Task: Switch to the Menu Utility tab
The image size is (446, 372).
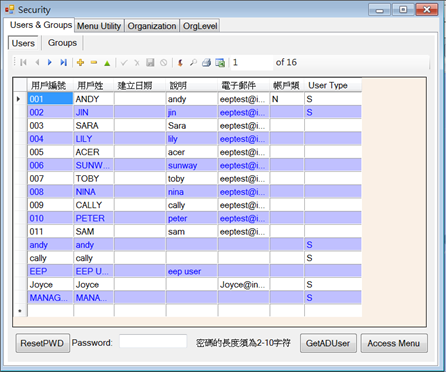Action: coord(99,26)
